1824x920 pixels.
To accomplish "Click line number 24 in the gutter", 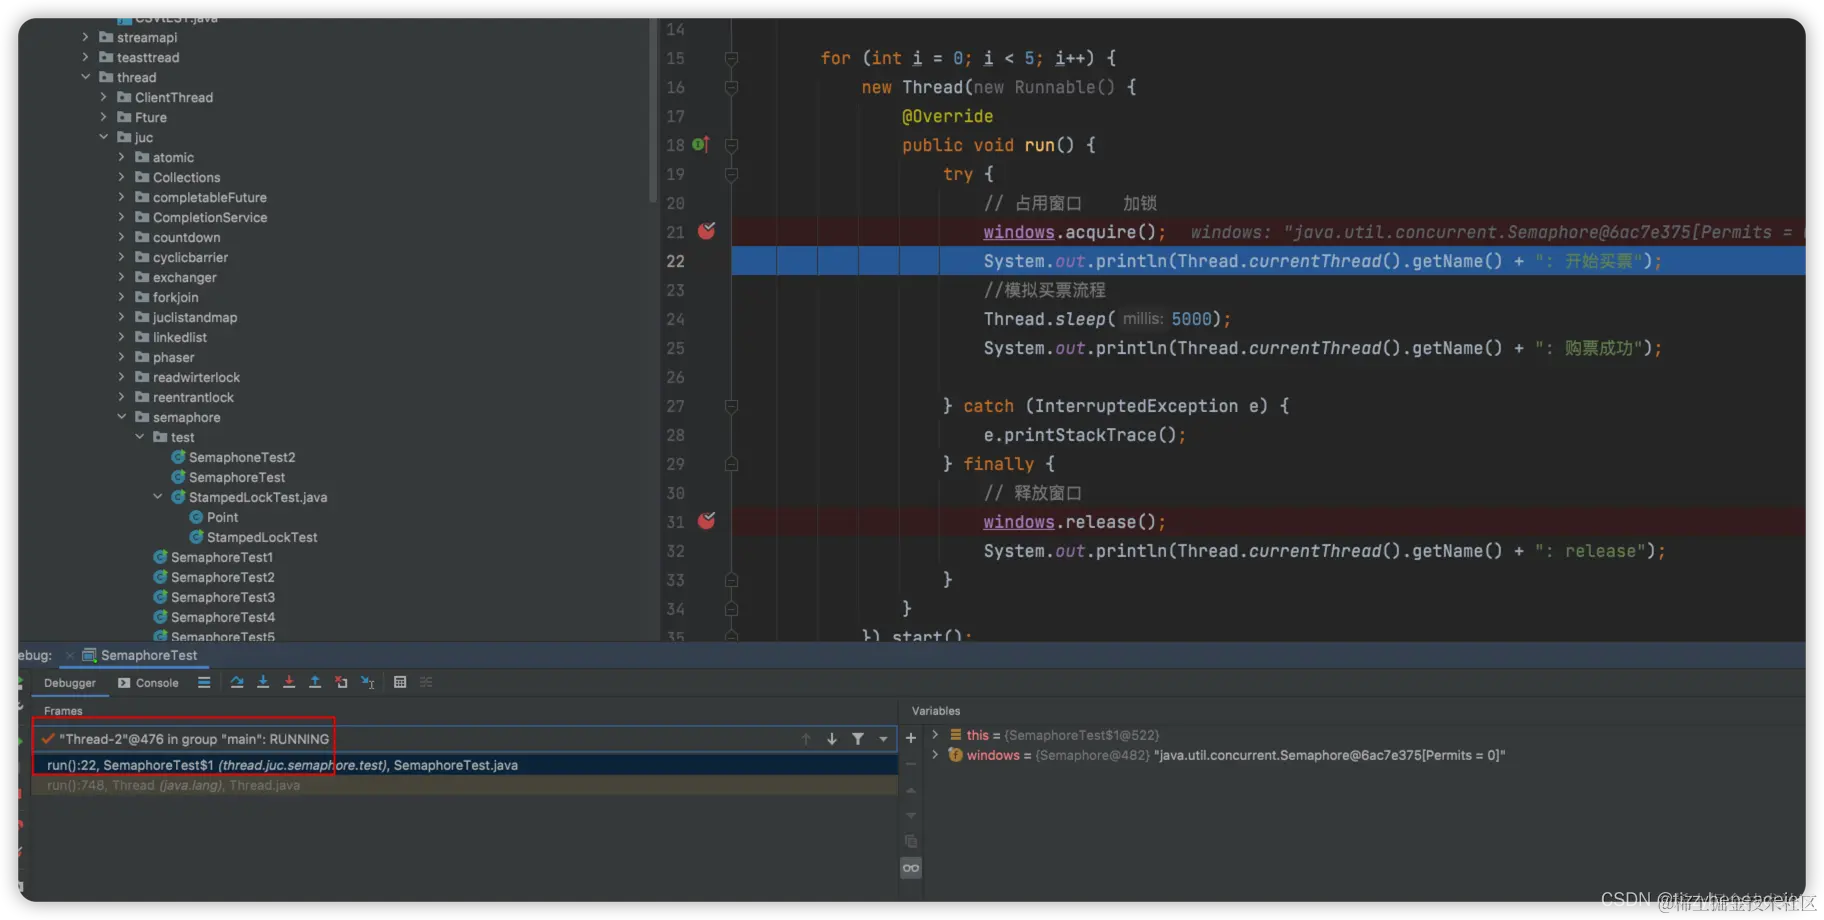I will pos(676,319).
